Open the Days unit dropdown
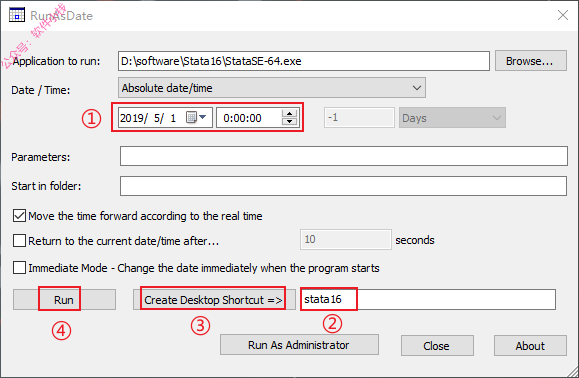The image size is (579, 378). coord(452,118)
